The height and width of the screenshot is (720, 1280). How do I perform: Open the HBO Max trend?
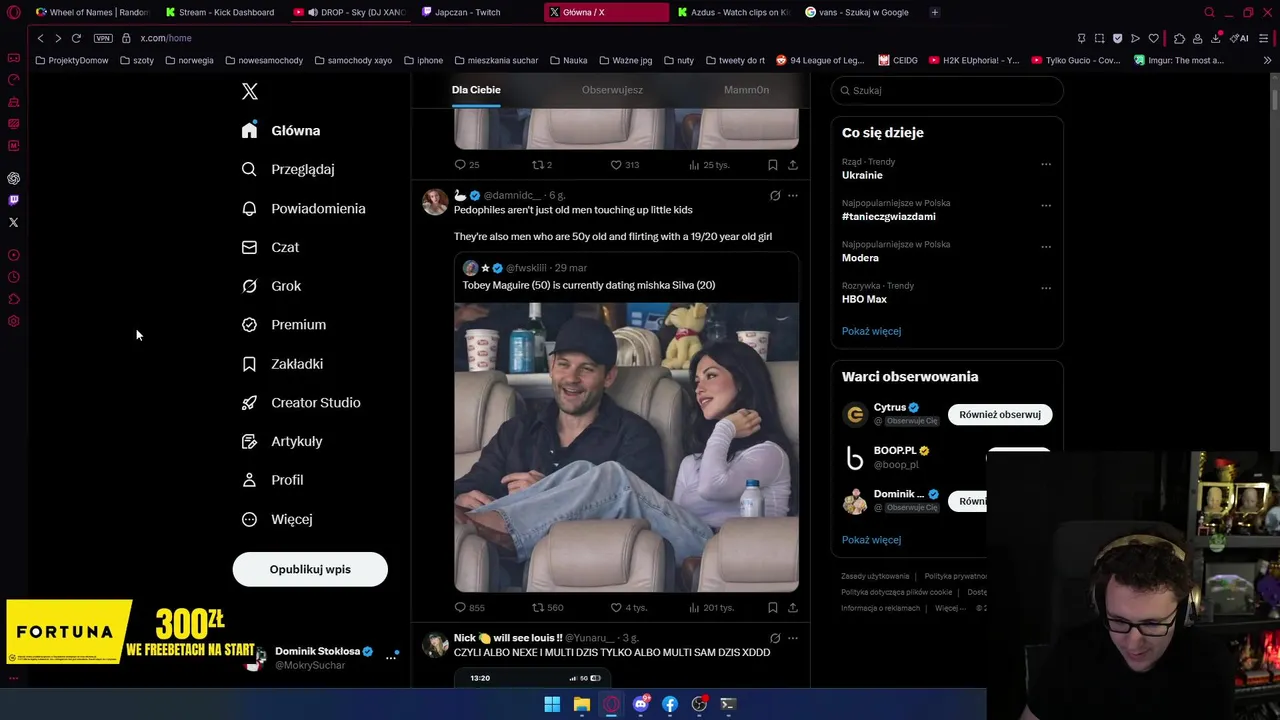(864, 299)
